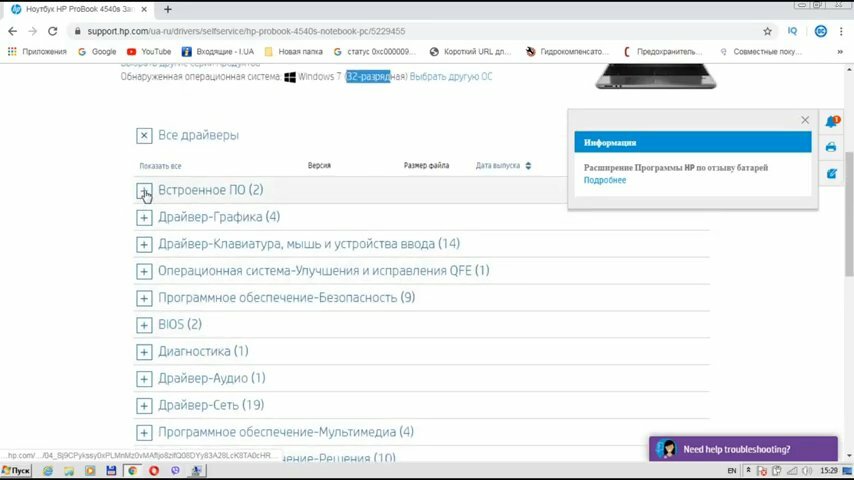This screenshot has width=854, height=480.
Task: Open the Совместные поку bookmark
Action: click(x=761, y=52)
